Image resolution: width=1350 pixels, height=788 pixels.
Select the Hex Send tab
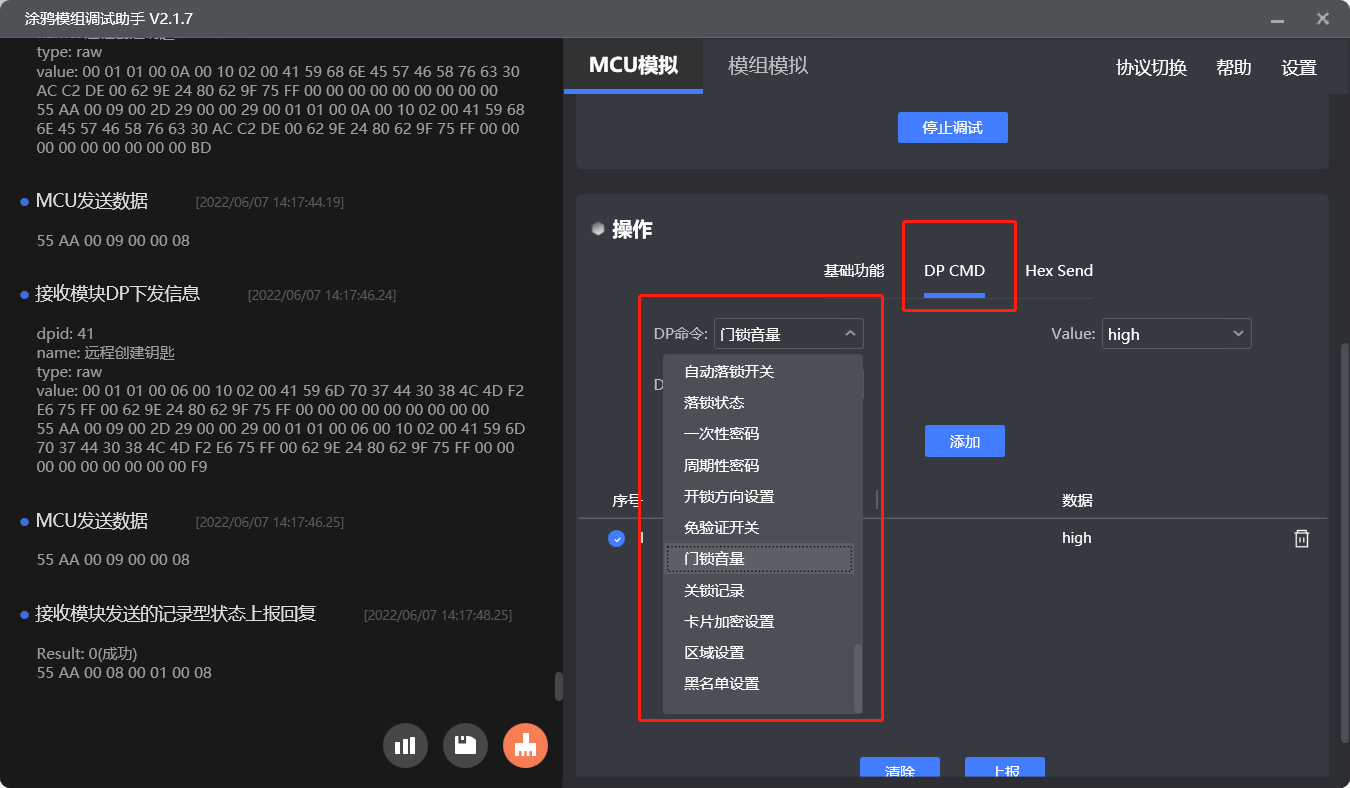(1059, 271)
